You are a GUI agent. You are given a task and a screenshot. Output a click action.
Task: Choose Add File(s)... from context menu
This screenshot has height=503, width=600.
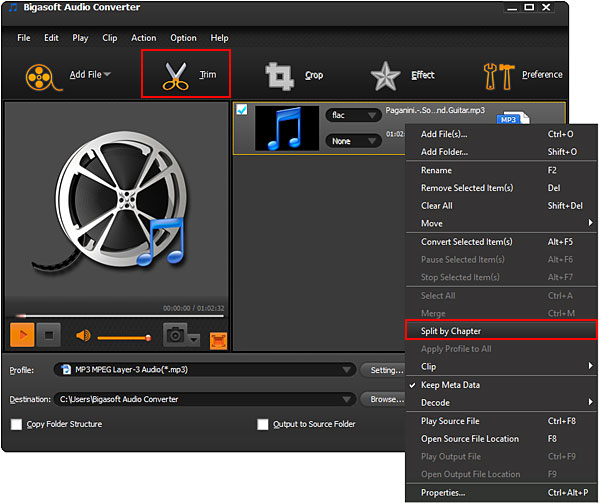click(502, 134)
